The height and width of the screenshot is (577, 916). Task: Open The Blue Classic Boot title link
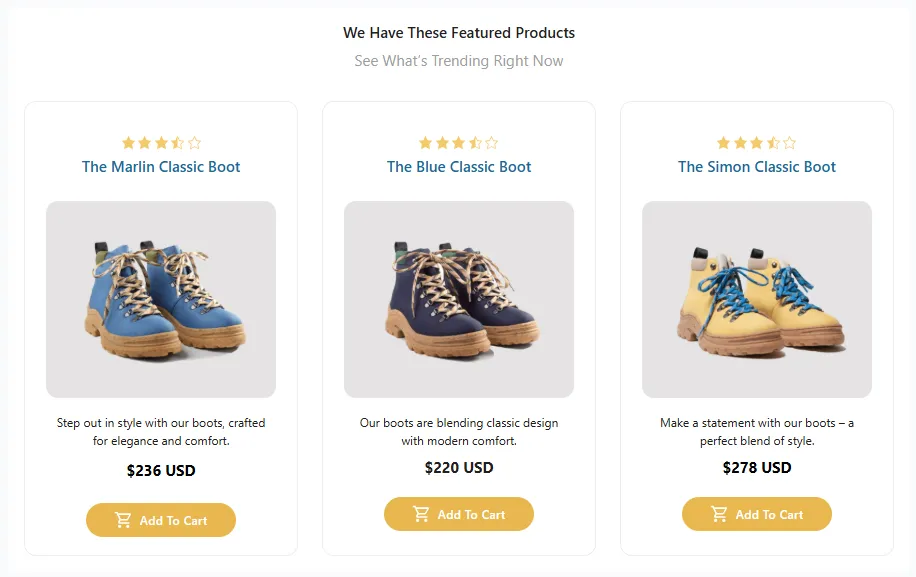tap(459, 167)
